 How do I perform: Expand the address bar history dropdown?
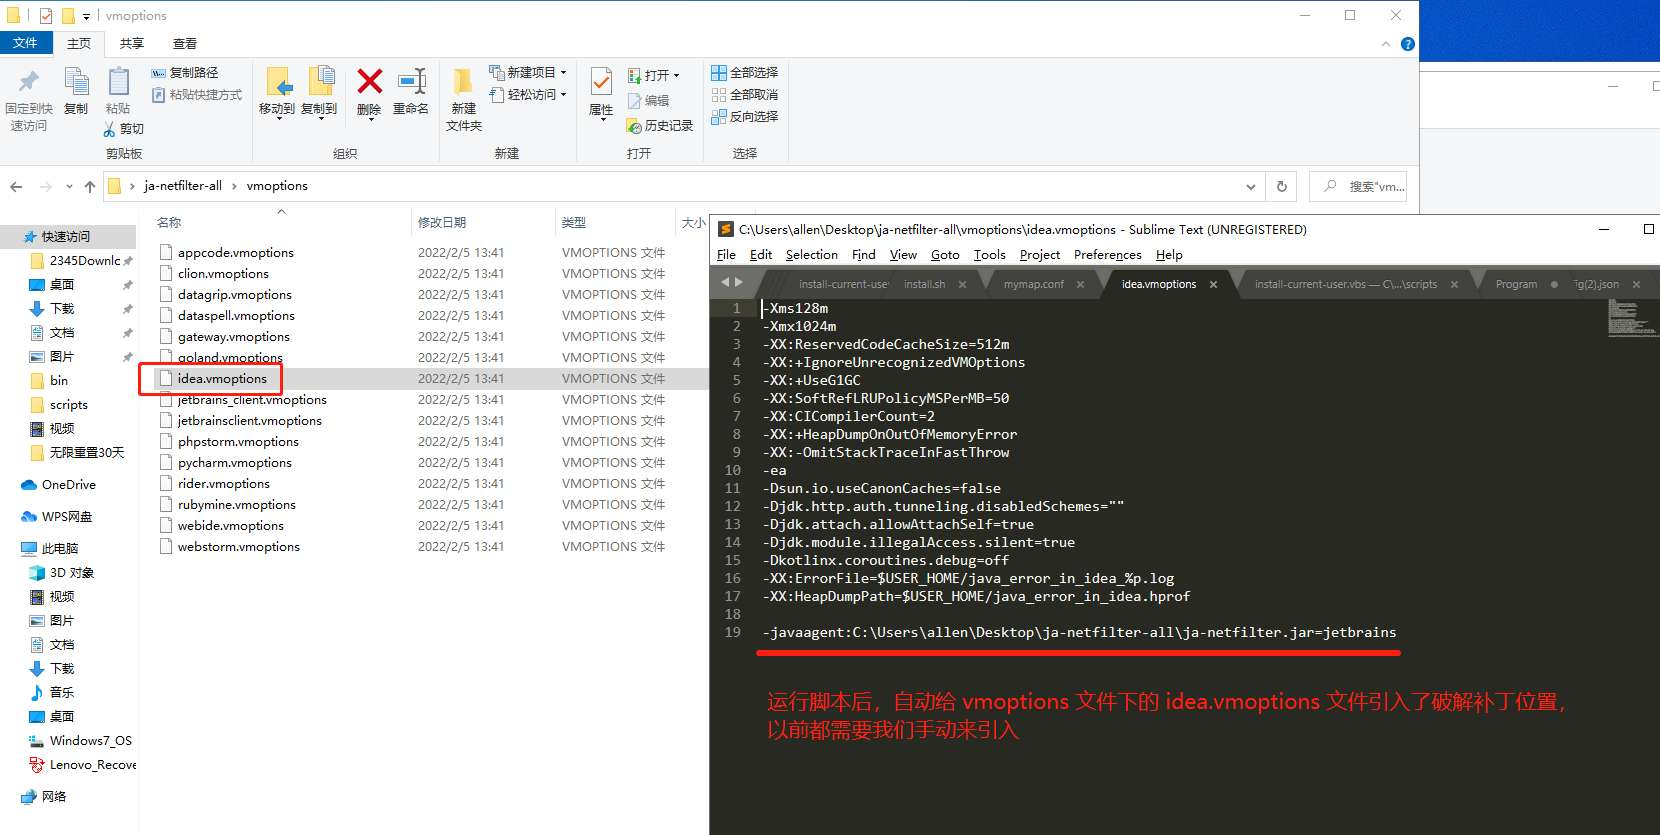1250,187
